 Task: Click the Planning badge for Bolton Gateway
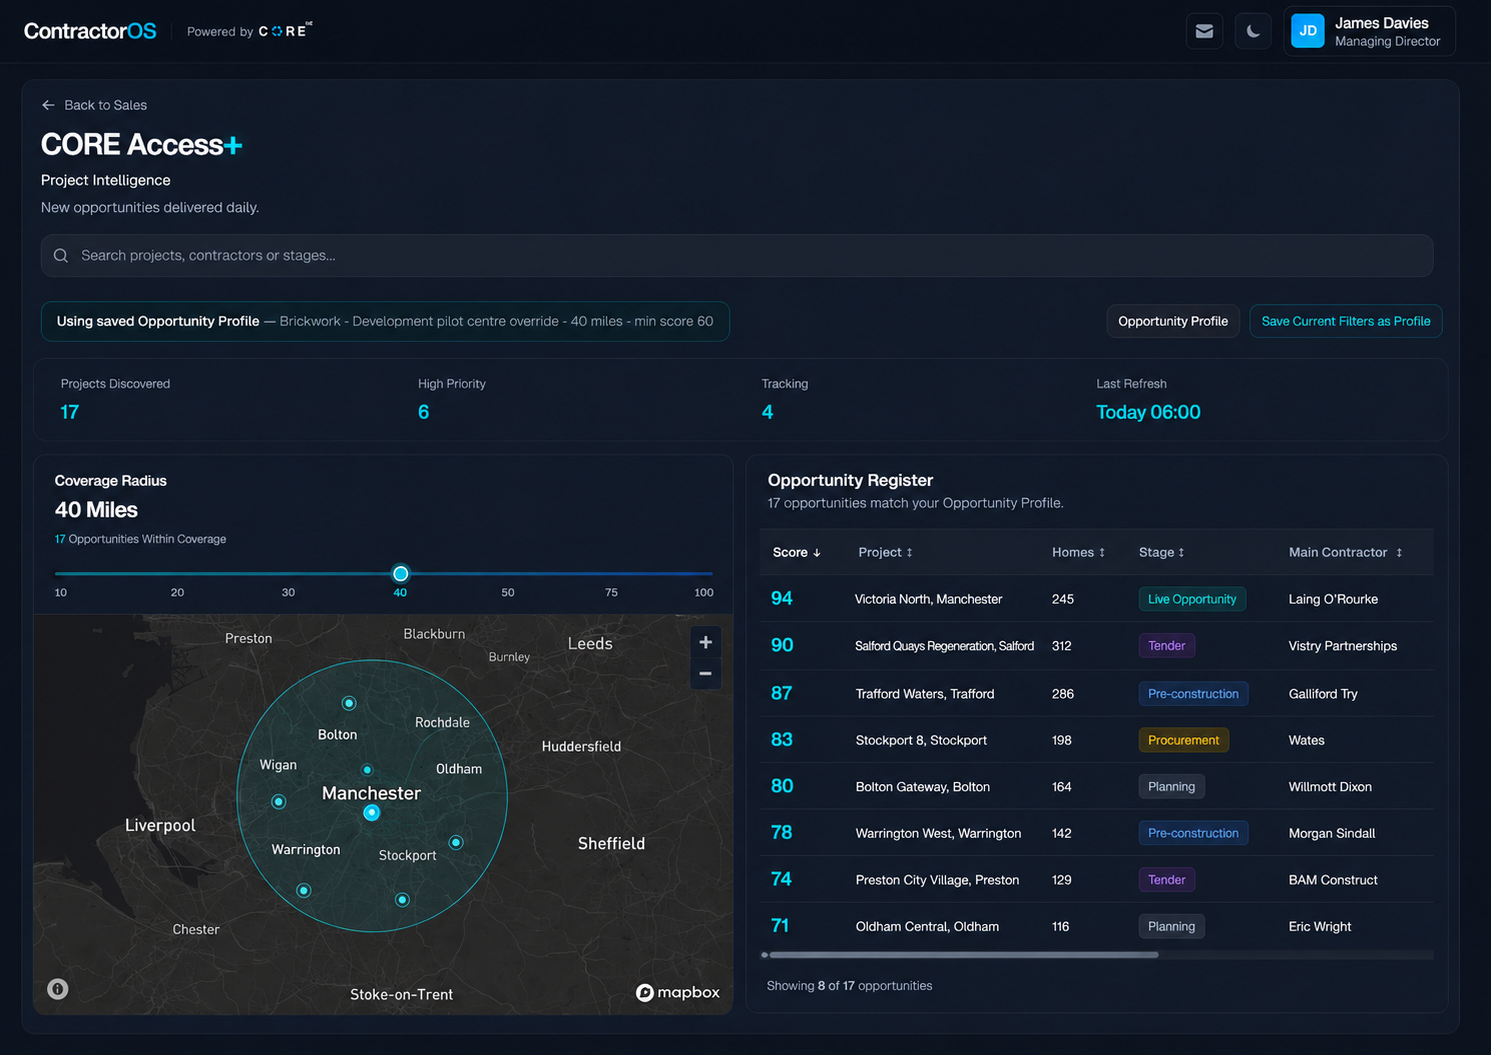(x=1171, y=787)
